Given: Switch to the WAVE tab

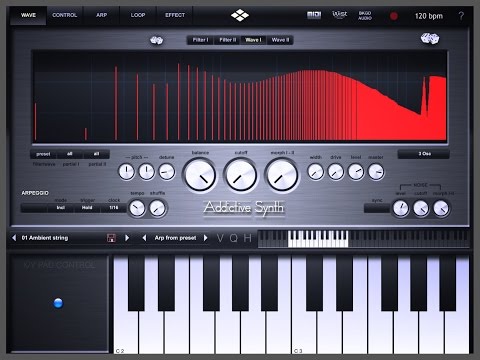Looking at the screenshot, I should click(28, 15).
